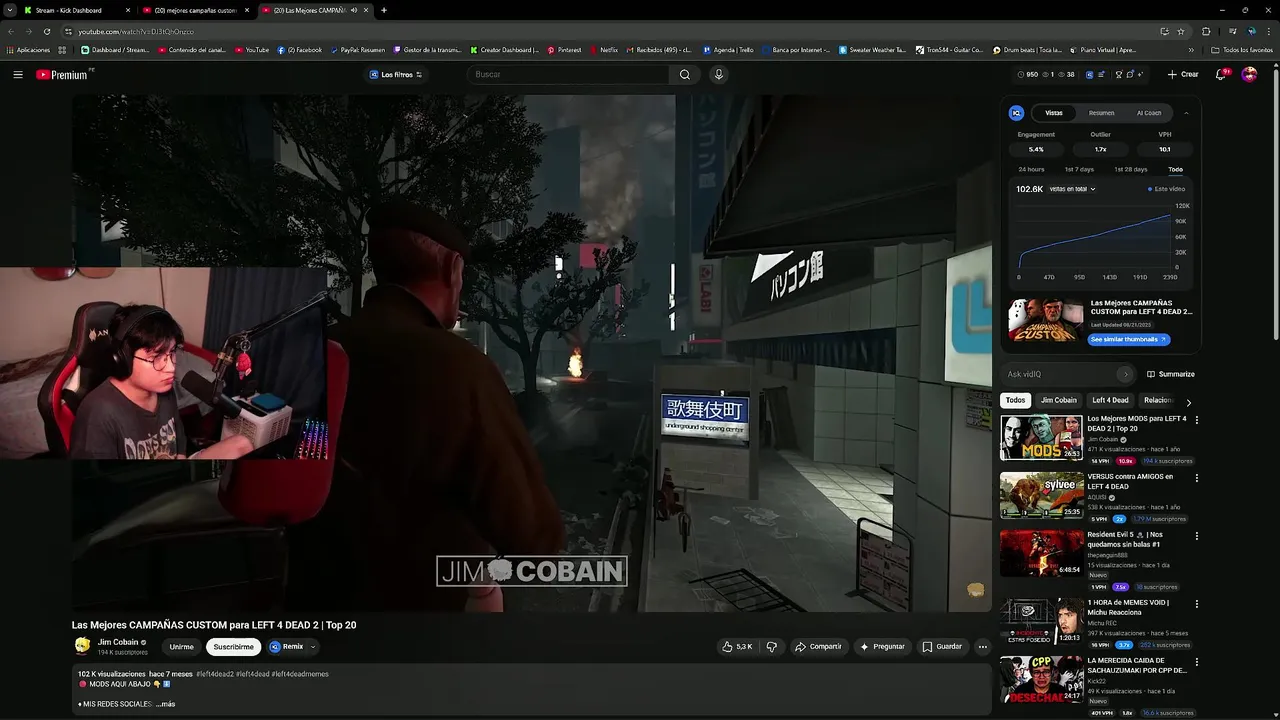Select the Todos filter chip
This screenshot has width=1280, height=720.
[1015, 400]
